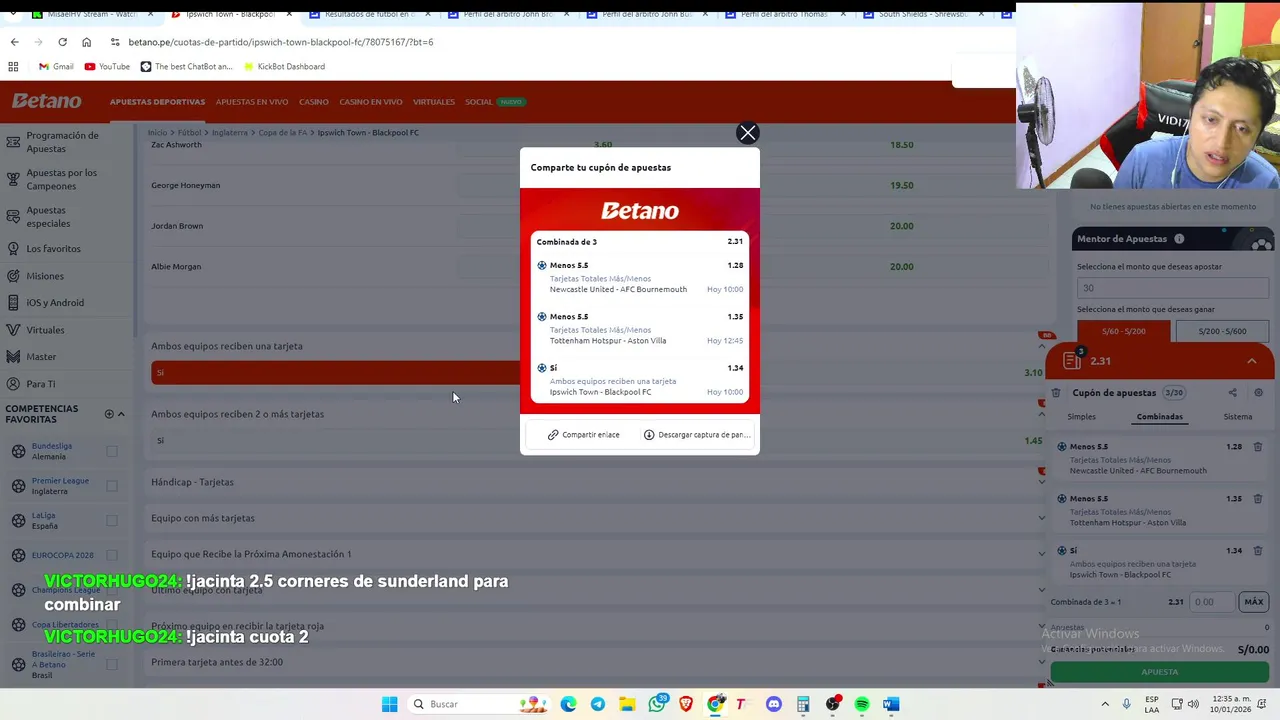Delete all bets trash icon in coupon
The width and height of the screenshot is (1280, 720).
(x=1056, y=393)
